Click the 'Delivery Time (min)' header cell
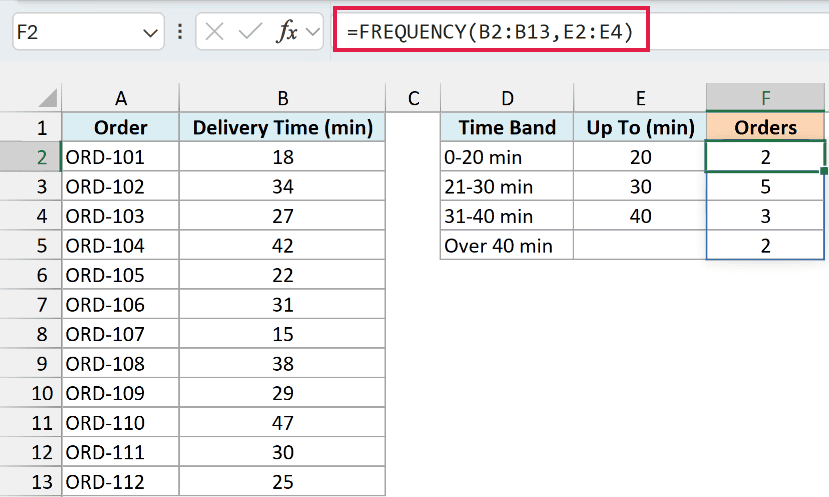Screen dimensions: 829x497 click(282, 127)
